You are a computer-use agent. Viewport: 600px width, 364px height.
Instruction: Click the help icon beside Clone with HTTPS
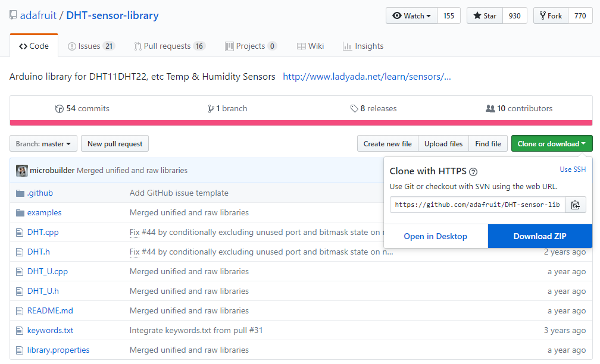(473, 172)
